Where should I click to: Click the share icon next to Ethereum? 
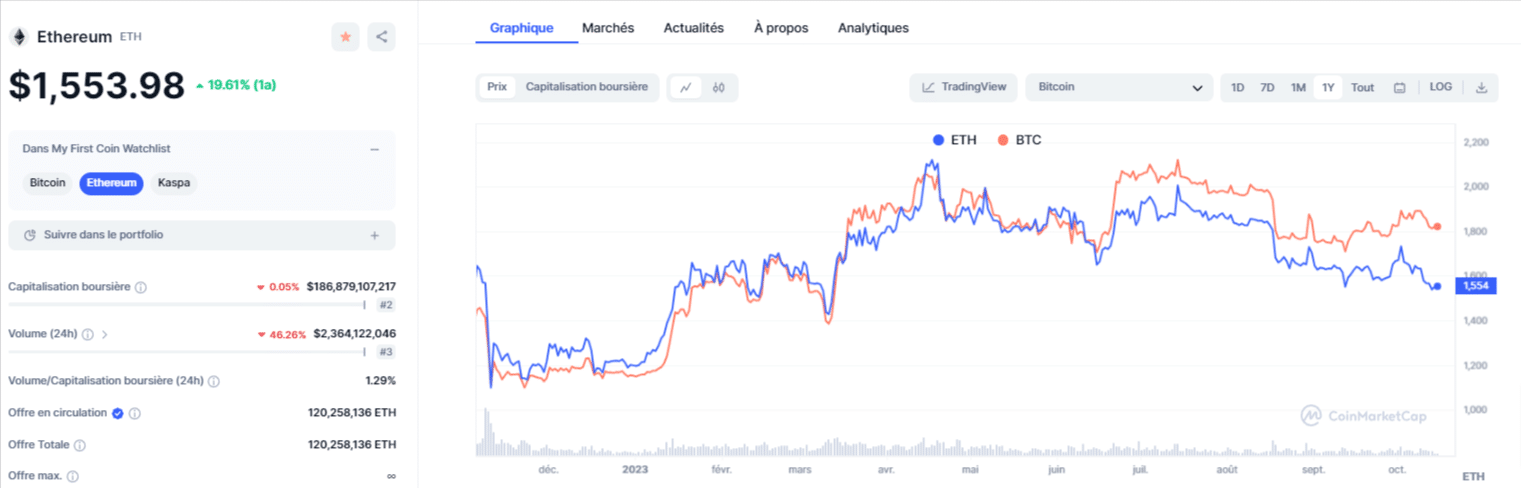point(381,37)
